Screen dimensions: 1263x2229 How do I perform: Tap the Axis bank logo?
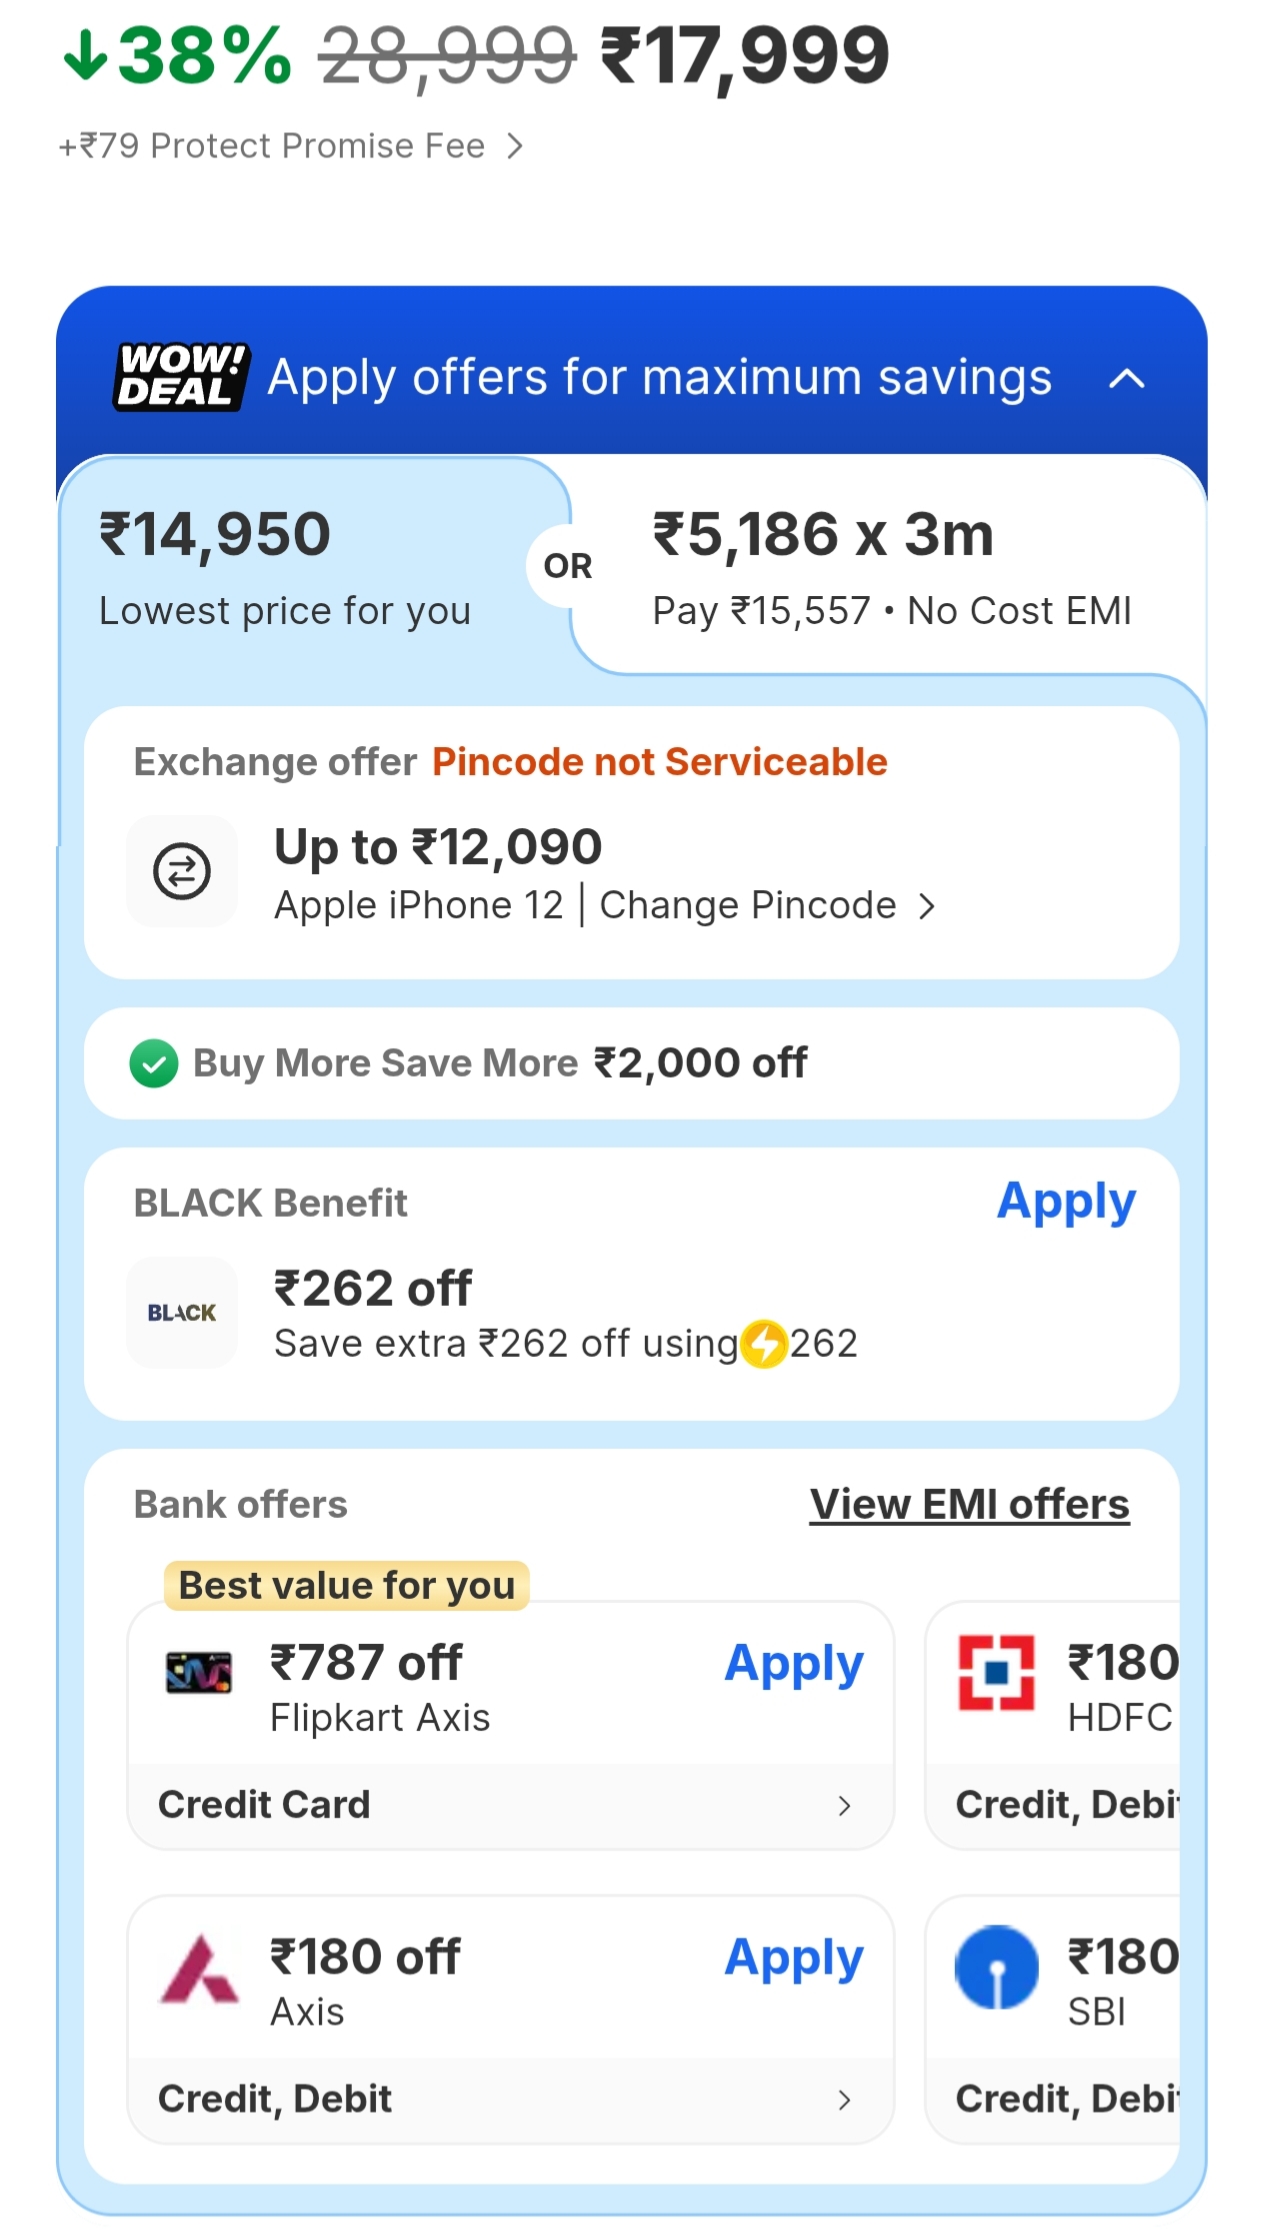[x=200, y=1970]
